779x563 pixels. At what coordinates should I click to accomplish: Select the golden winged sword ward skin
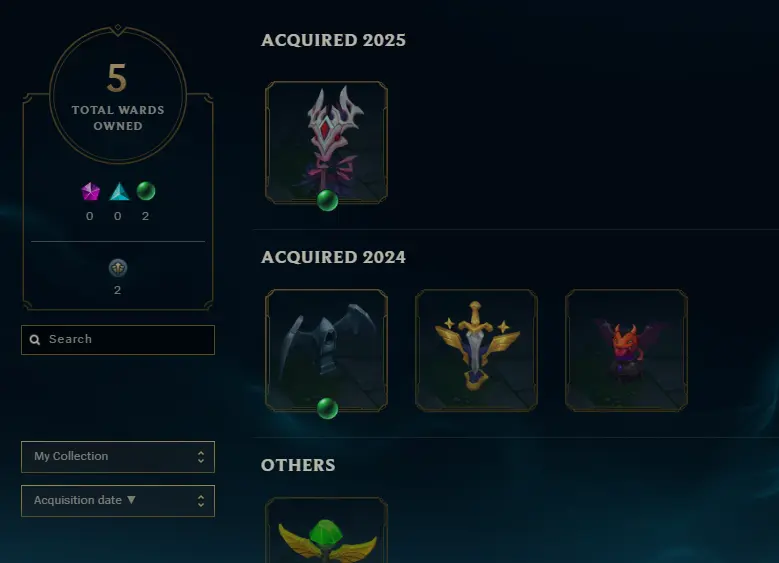coord(476,350)
